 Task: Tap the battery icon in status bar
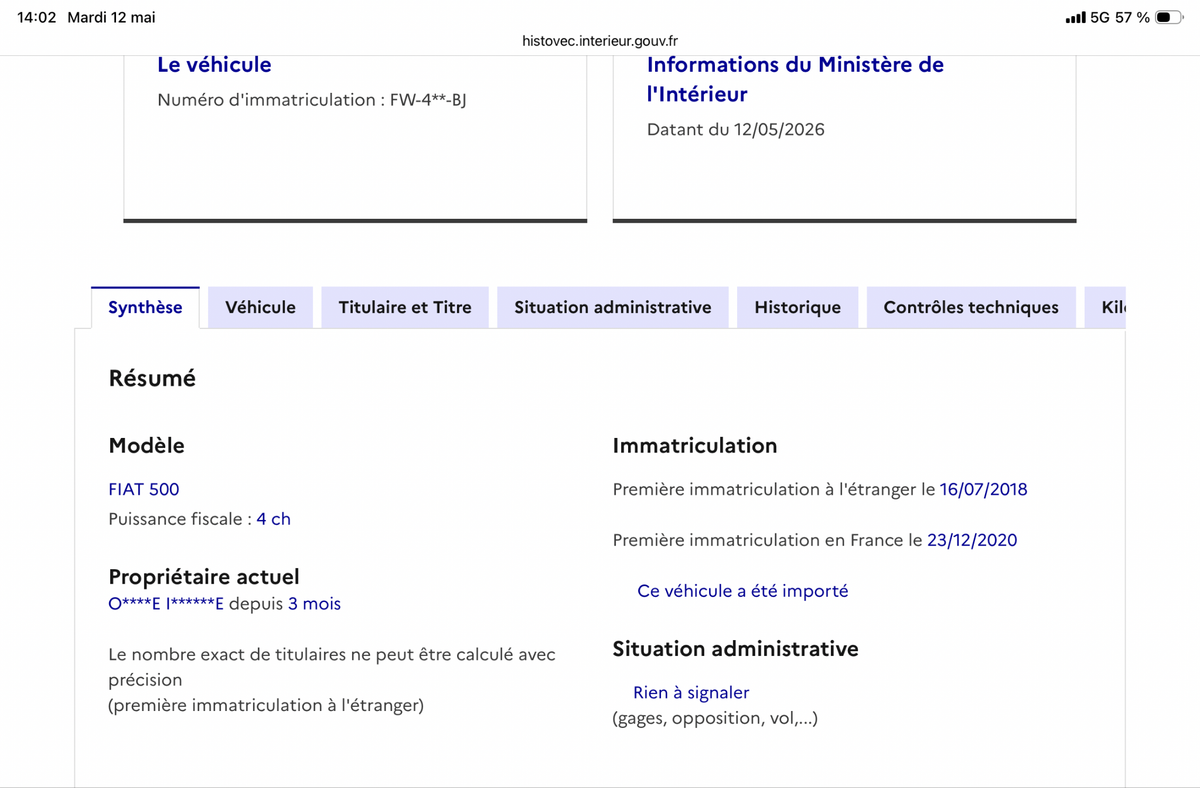click(x=1169, y=18)
